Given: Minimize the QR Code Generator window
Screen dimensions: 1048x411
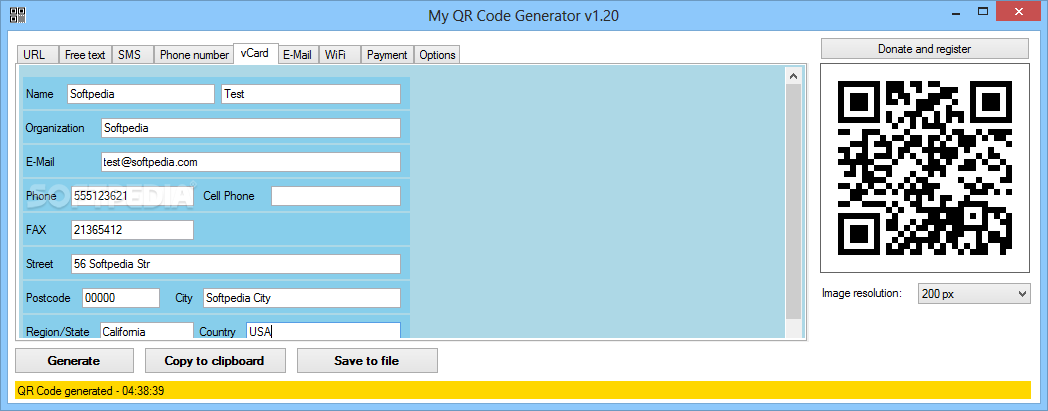Looking at the screenshot, I should click(x=955, y=13).
